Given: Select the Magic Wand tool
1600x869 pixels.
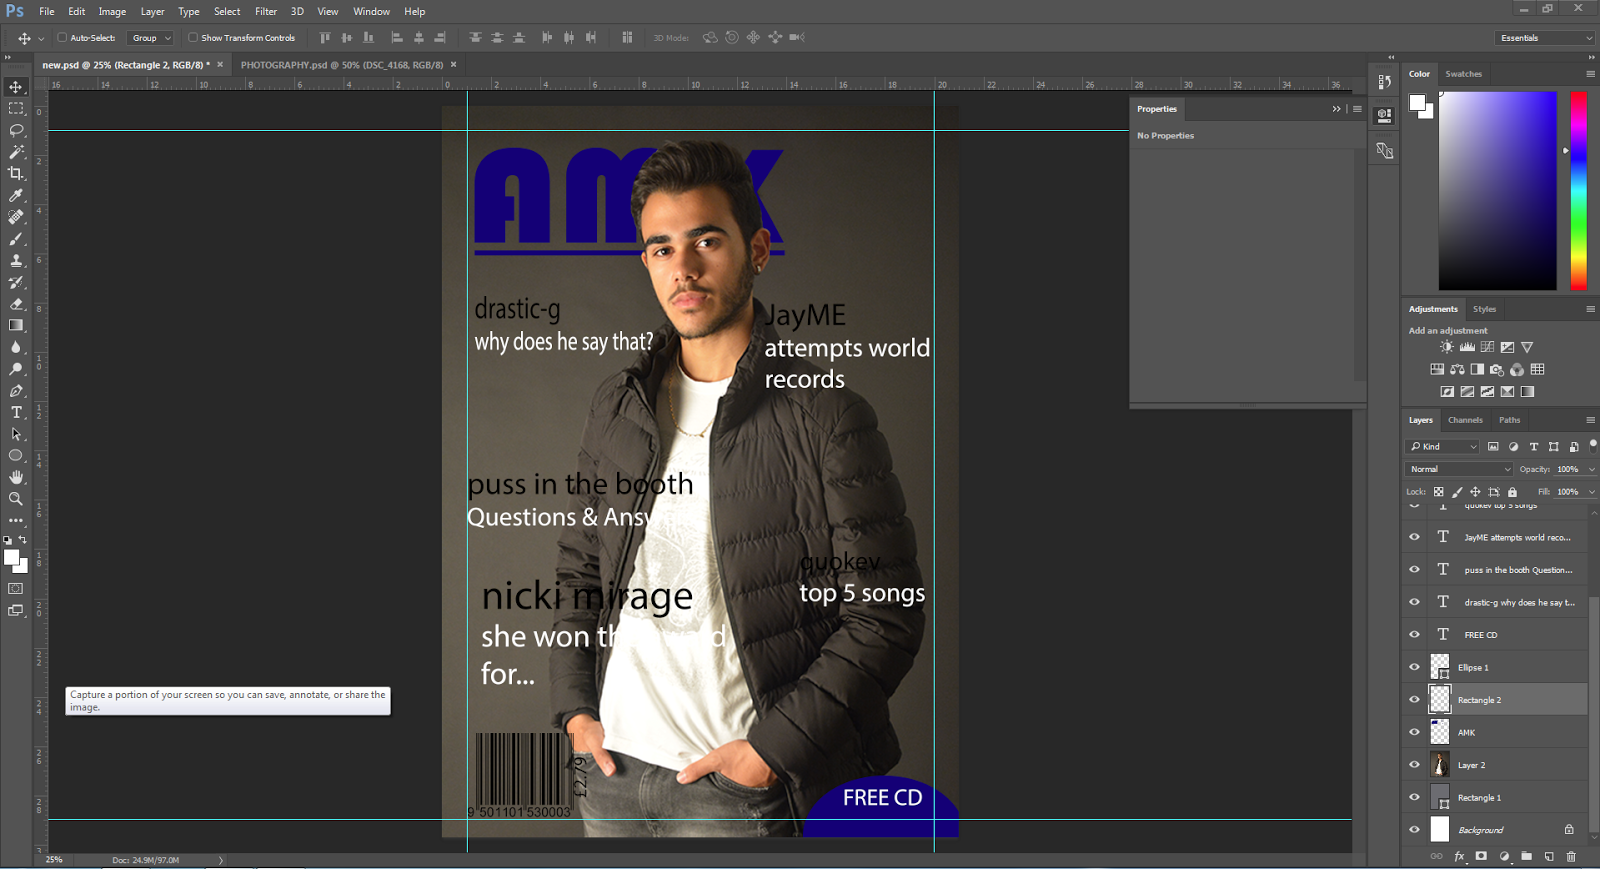Looking at the screenshot, I should coord(16,152).
